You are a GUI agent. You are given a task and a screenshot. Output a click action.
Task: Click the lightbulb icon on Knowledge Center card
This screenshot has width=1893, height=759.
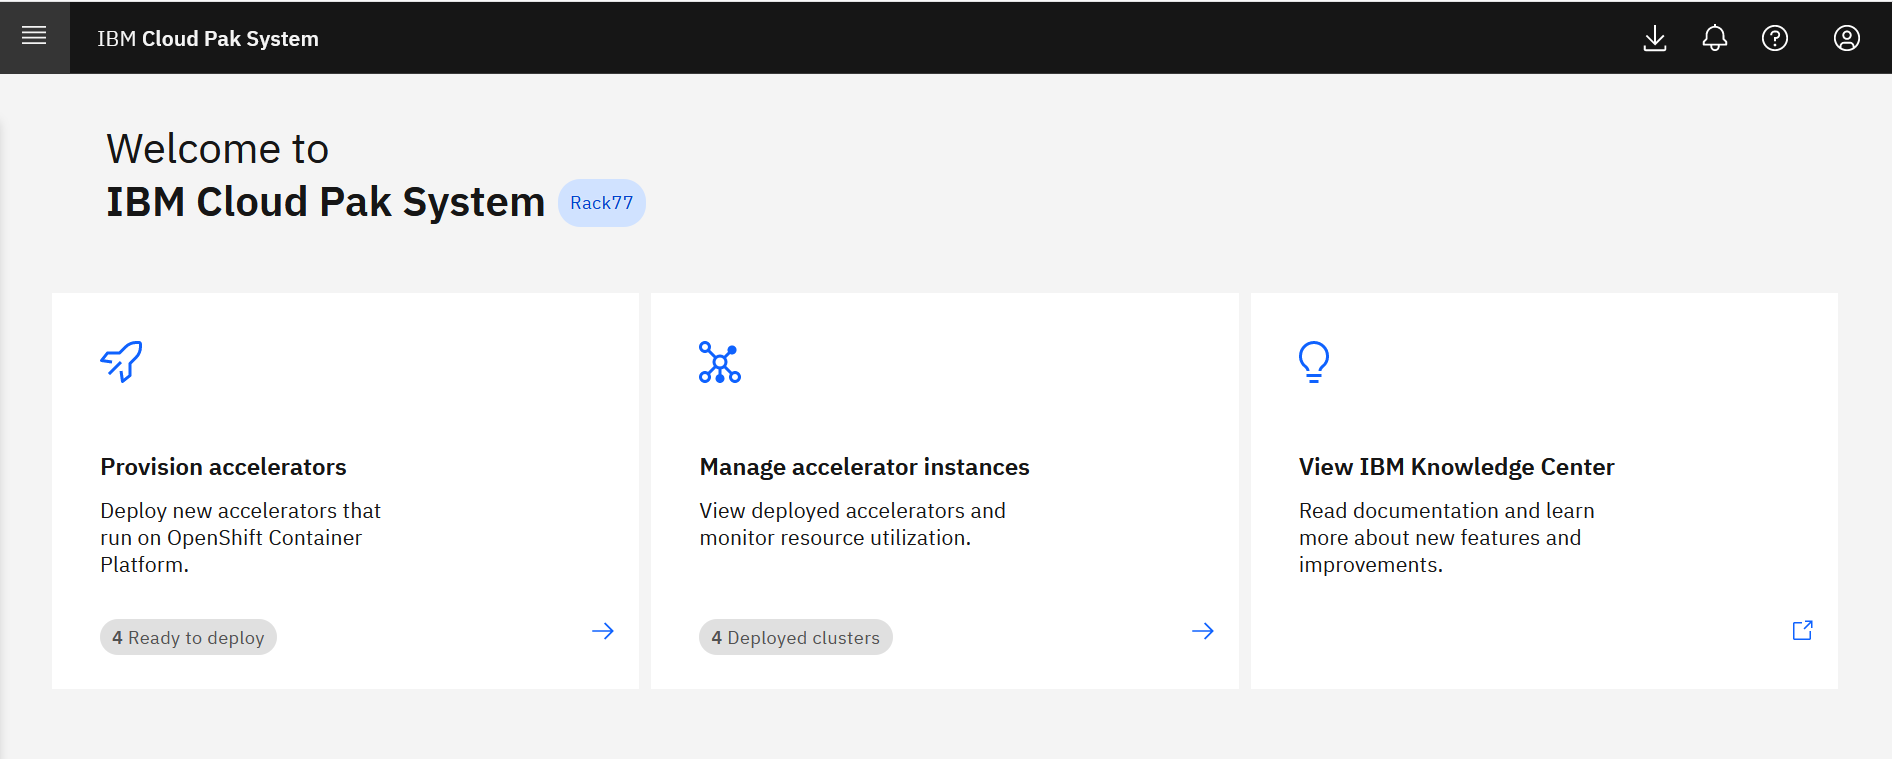click(x=1314, y=362)
